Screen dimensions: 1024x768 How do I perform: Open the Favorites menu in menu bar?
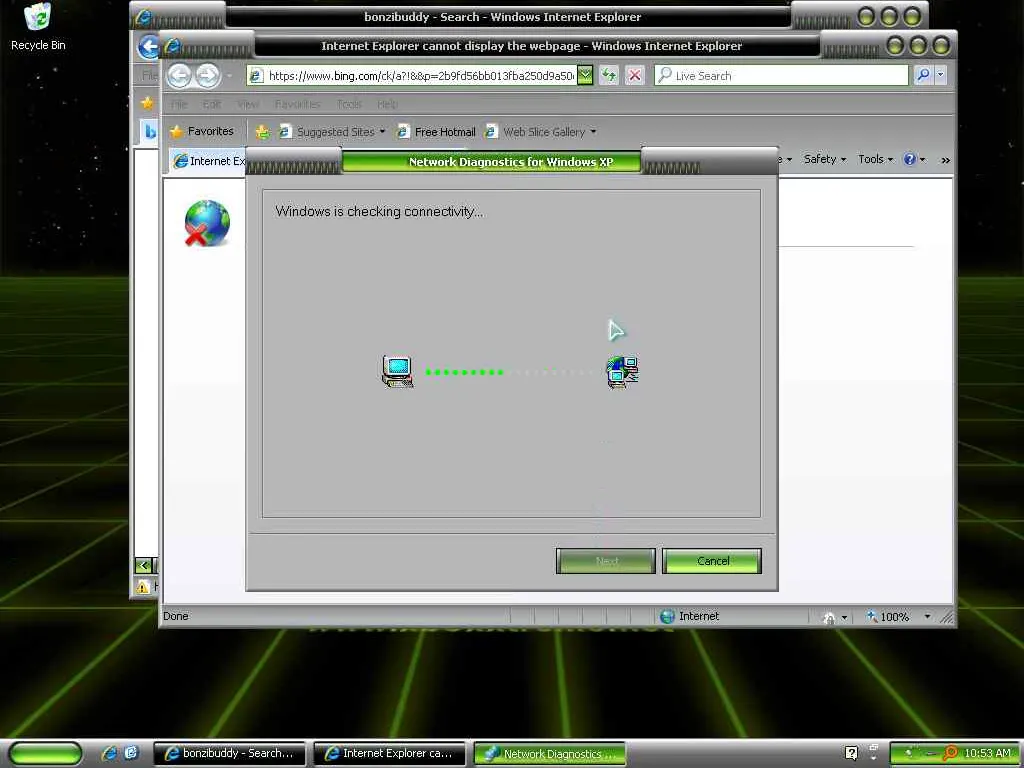[x=298, y=104]
